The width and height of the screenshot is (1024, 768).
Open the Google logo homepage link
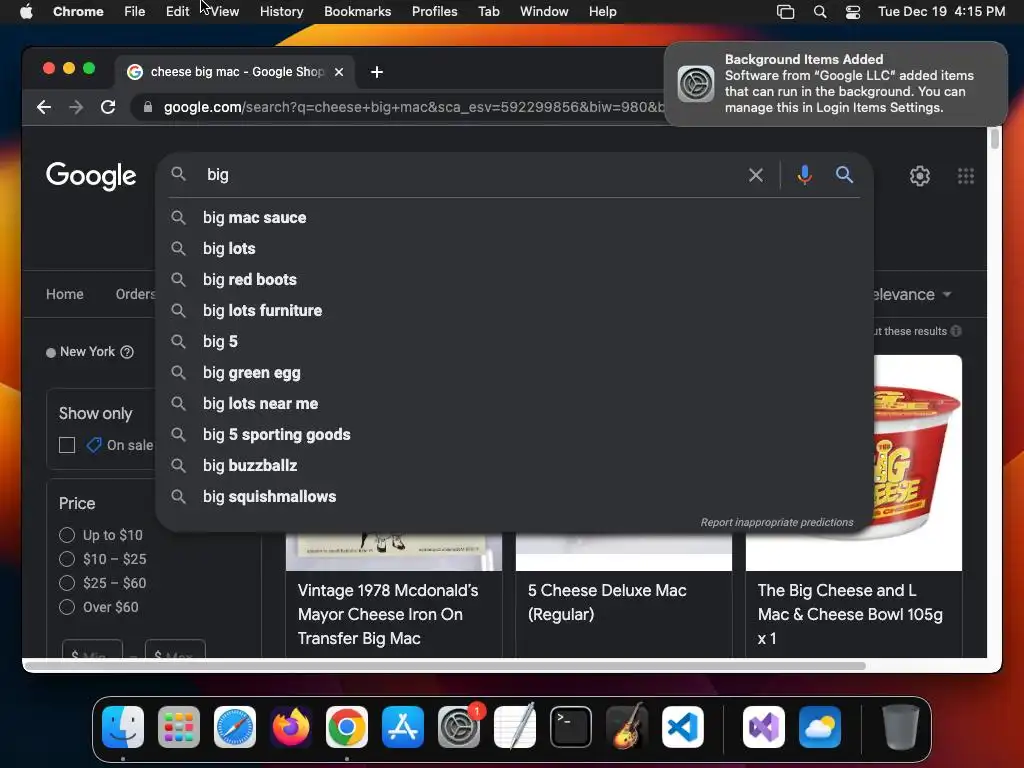click(x=91, y=176)
